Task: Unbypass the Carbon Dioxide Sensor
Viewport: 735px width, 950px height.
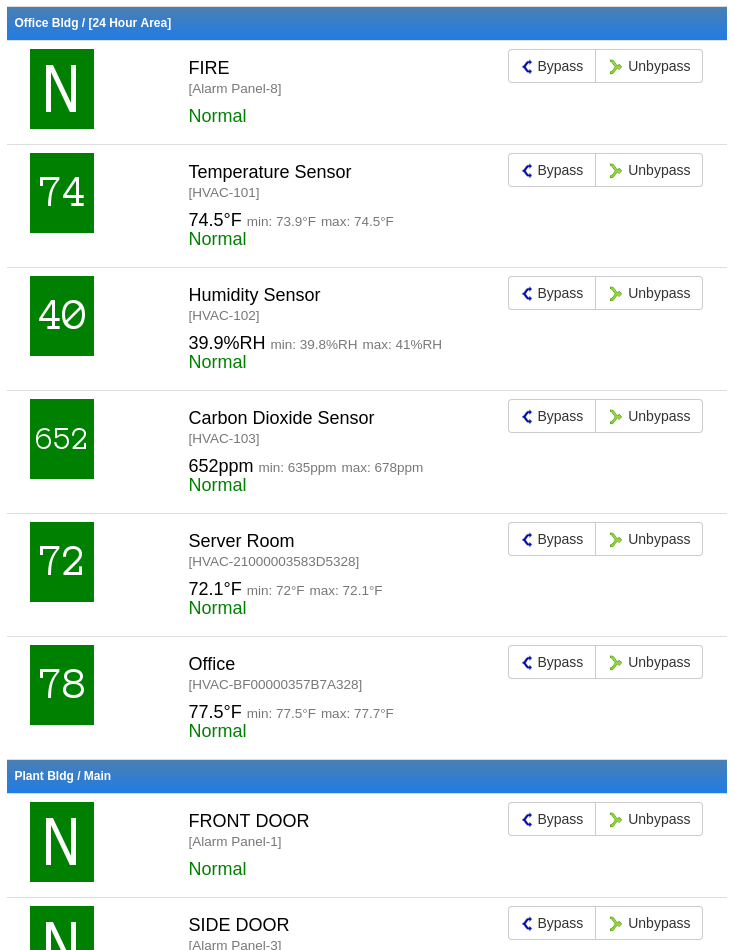Action: coord(649,416)
